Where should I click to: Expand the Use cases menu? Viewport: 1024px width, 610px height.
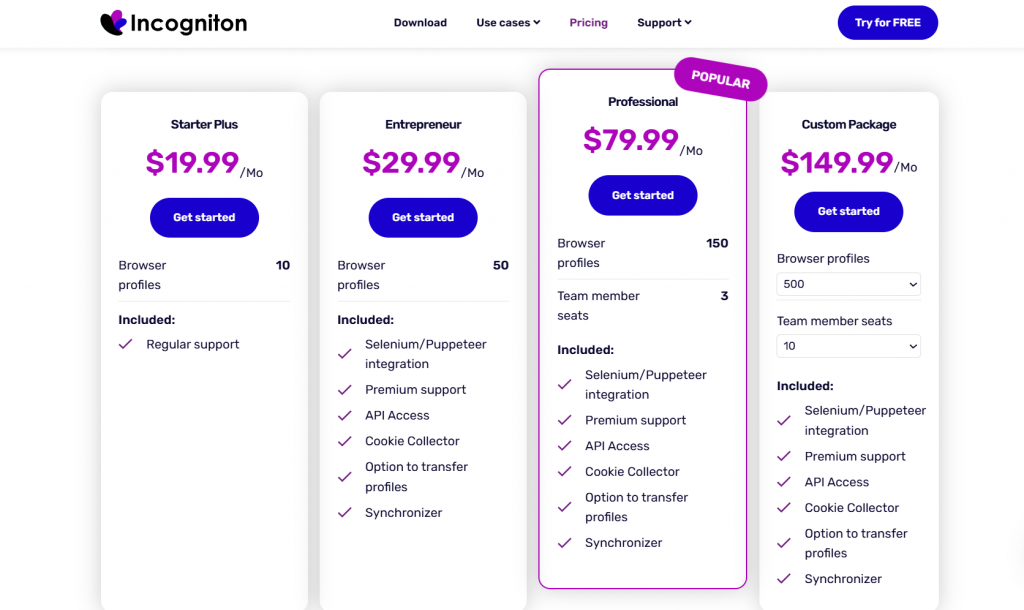pyautogui.click(x=508, y=23)
